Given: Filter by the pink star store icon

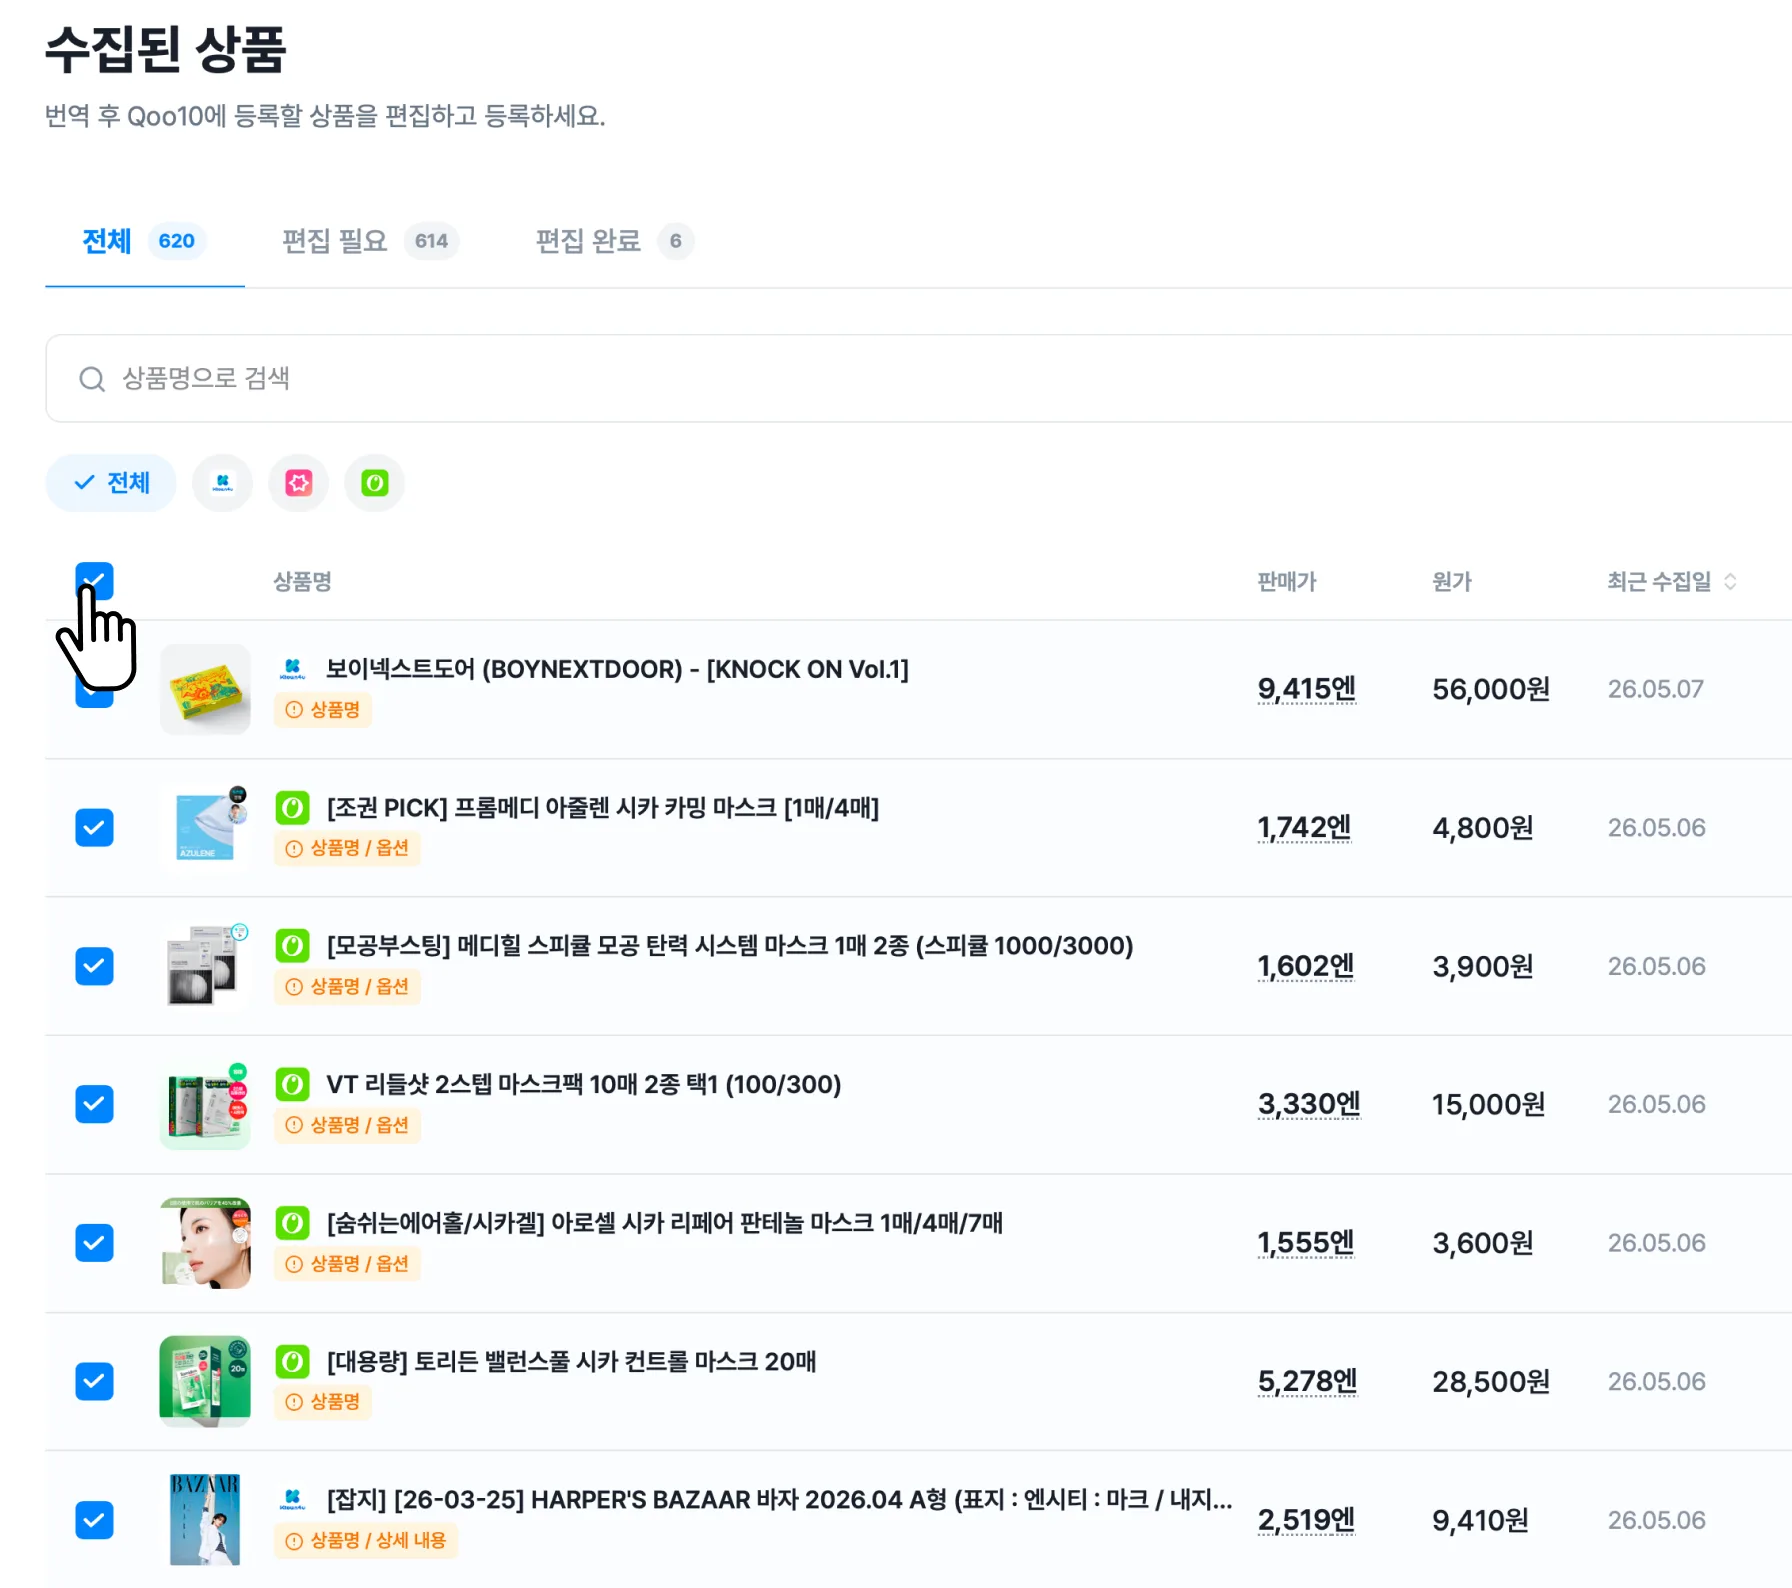Looking at the screenshot, I should coord(298,483).
